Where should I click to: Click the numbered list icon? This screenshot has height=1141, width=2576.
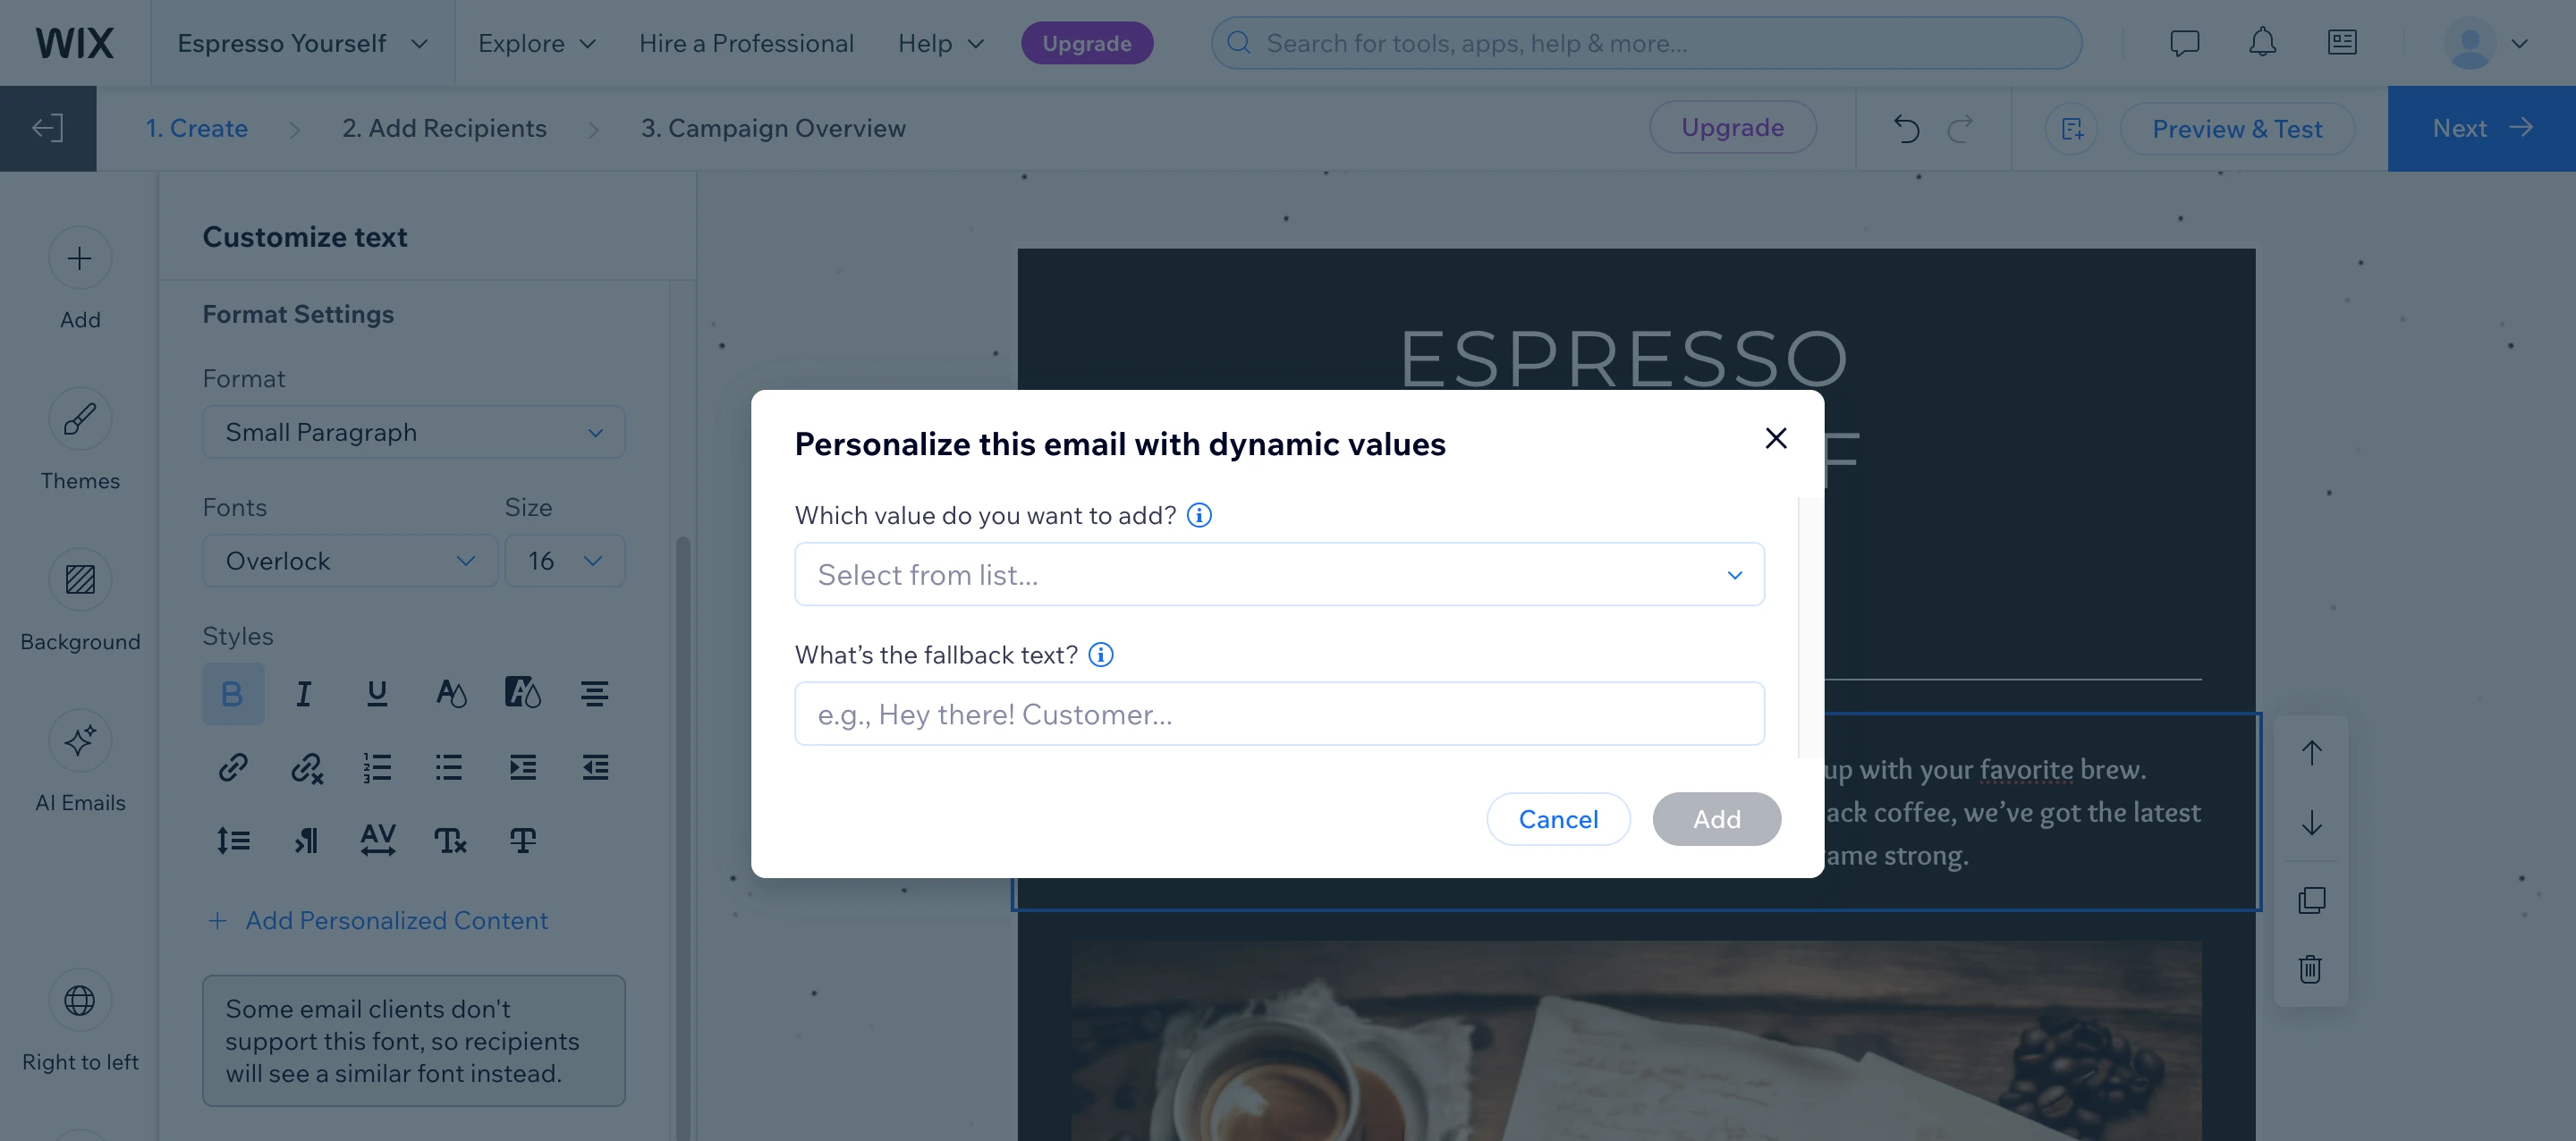click(x=377, y=767)
